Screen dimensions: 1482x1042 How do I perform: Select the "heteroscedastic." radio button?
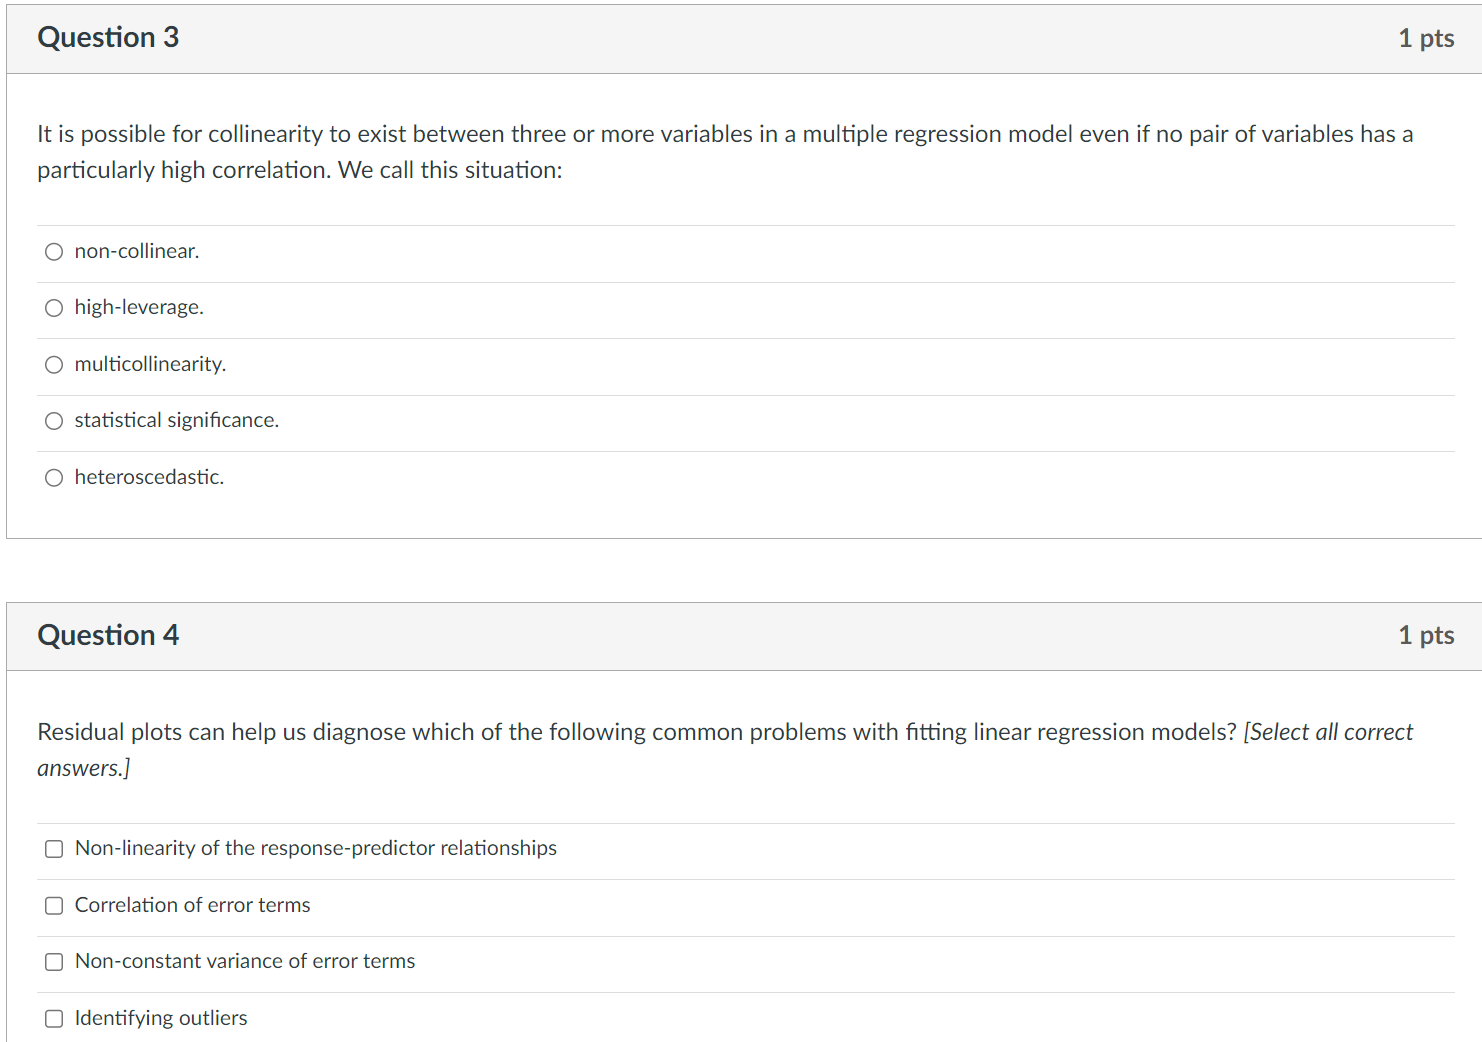[x=54, y=478]
